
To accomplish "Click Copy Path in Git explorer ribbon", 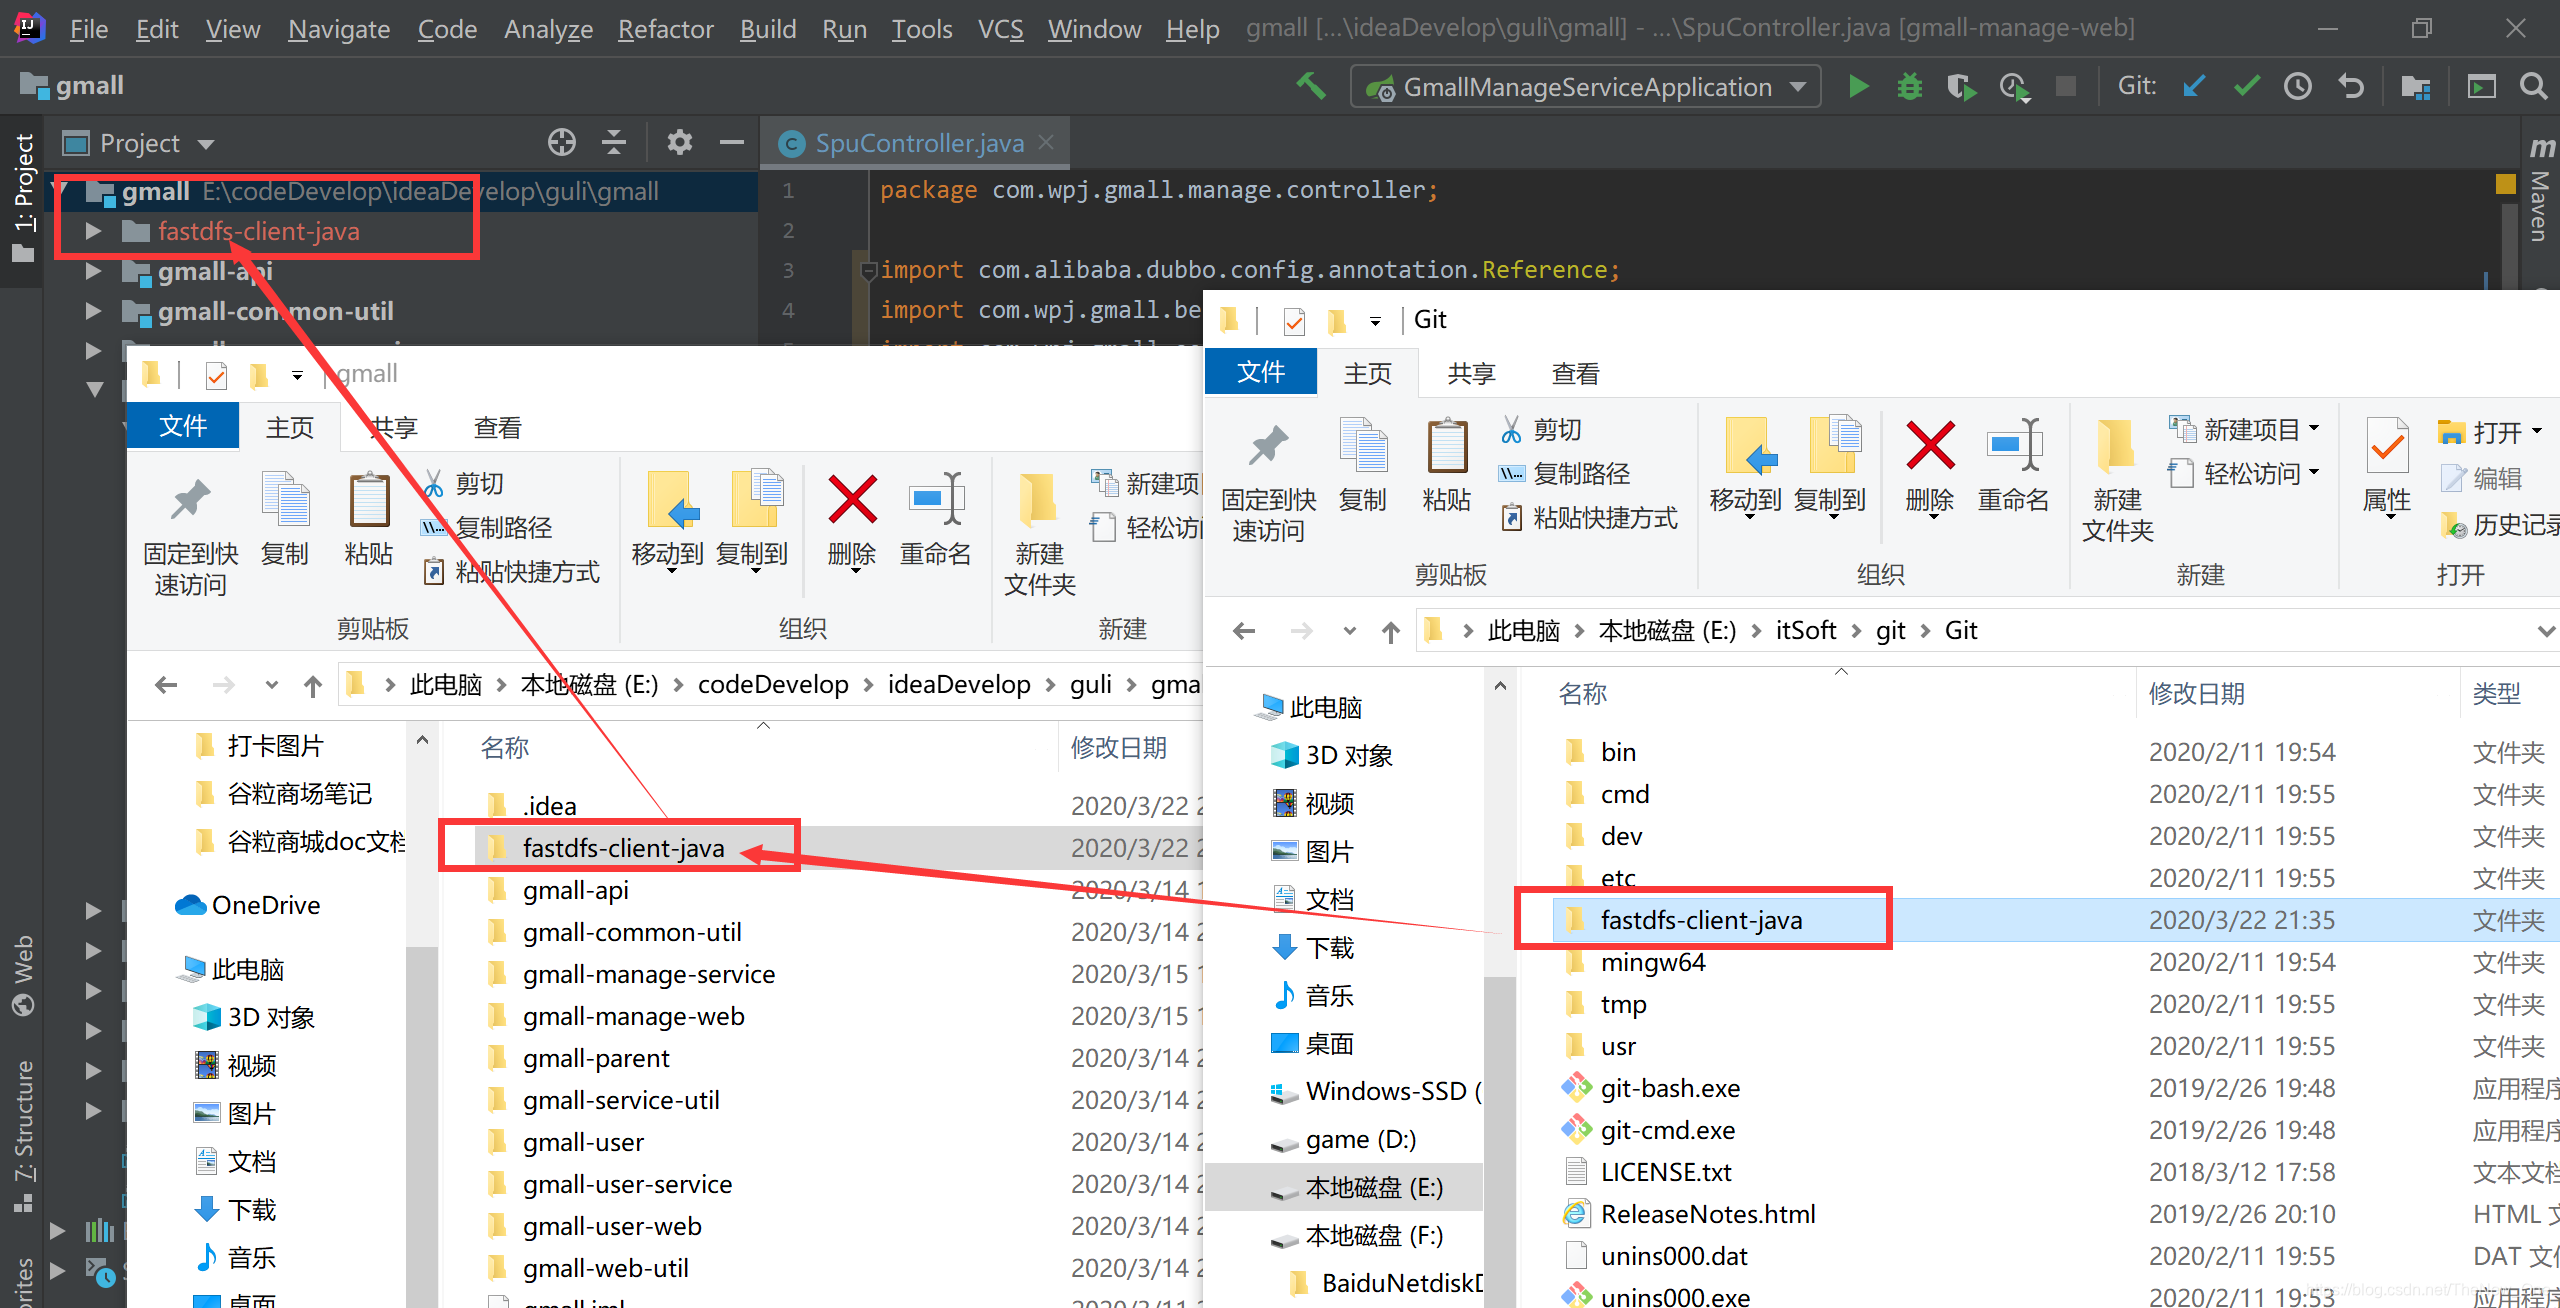I will (1563, 474).
